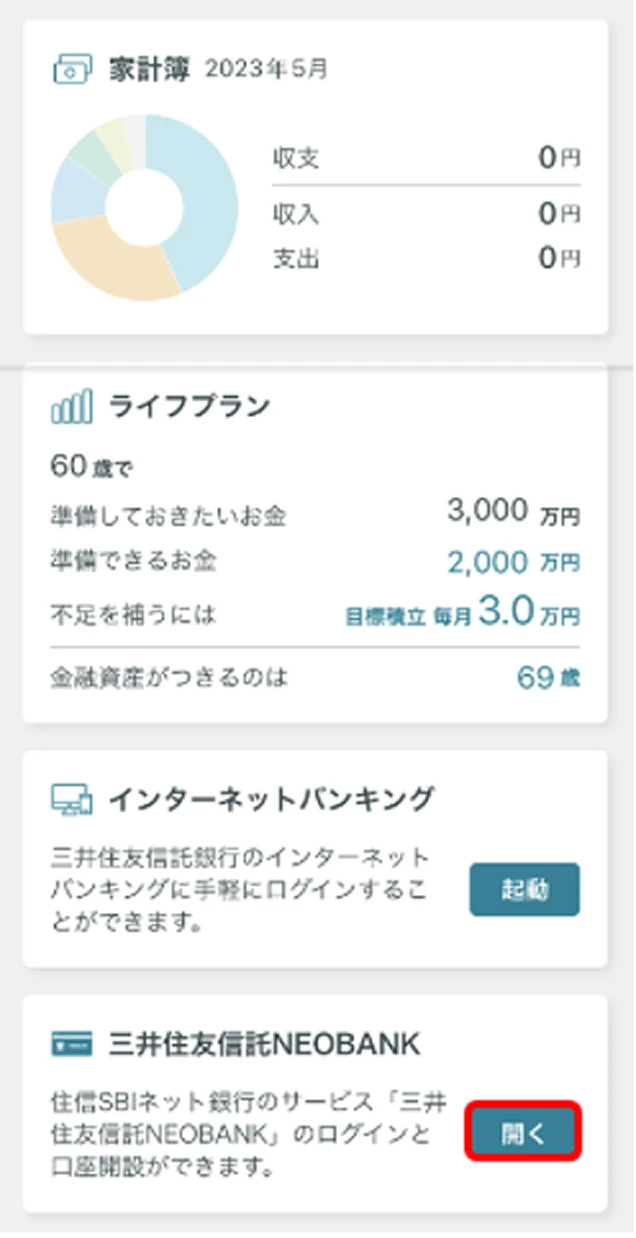Click the 目標積立 毎月3.0万円 value
This screenshot has width=636, height=1238.
click(463, 613)
